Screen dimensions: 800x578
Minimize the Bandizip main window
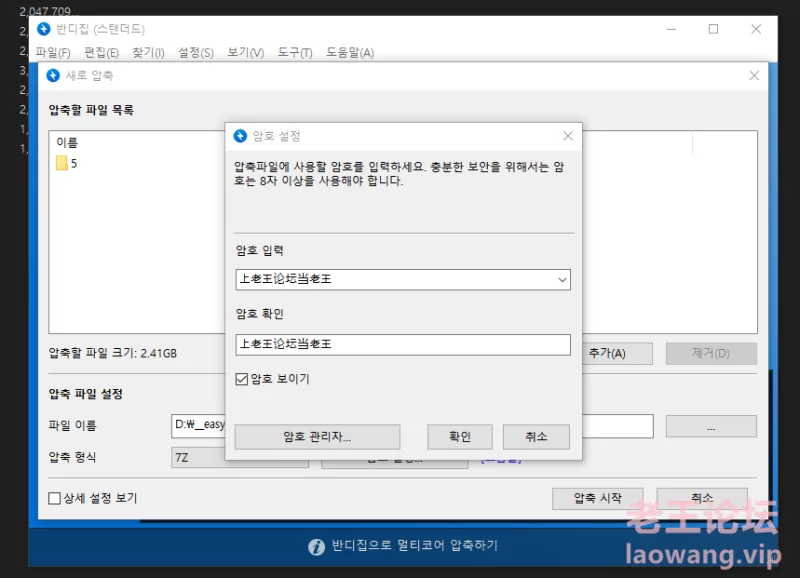pos(671,29)
